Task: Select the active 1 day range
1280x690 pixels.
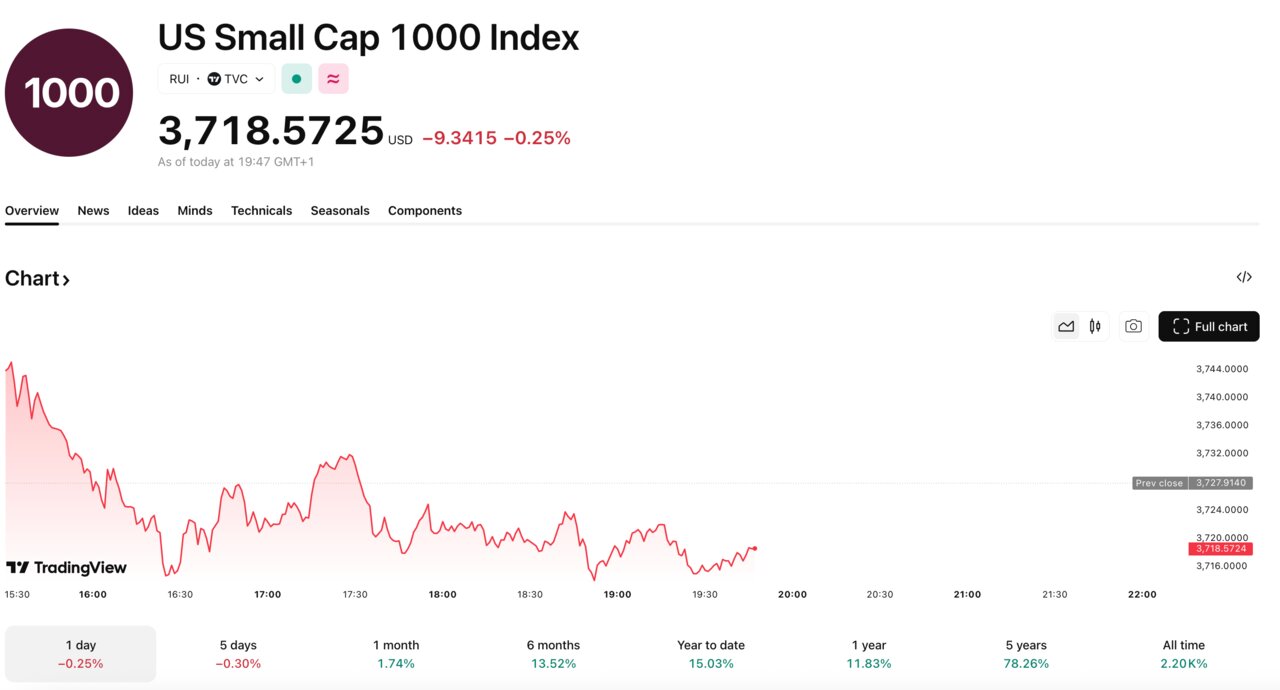Action: pos(80,653)
